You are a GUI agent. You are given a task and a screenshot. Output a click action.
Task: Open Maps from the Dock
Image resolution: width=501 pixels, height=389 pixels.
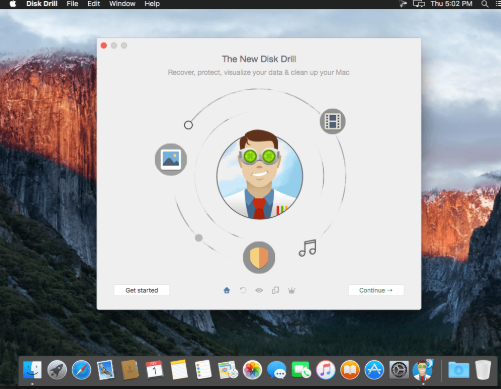click(228, 370)
